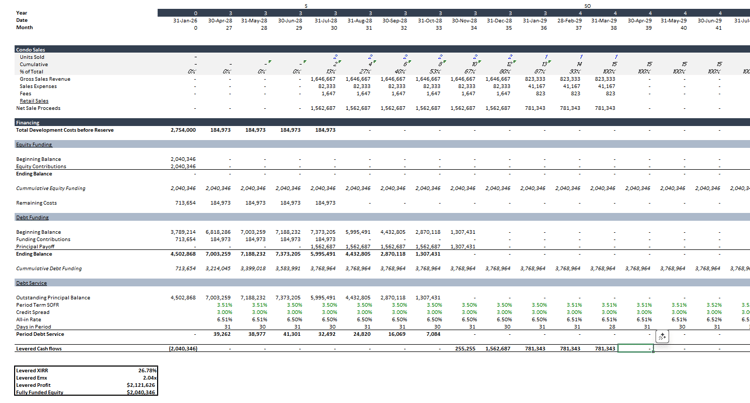The width and height of the screenshot is (750, 403).
Task: Select the 3,789,214 debt beginning balance
Action: 183,232
